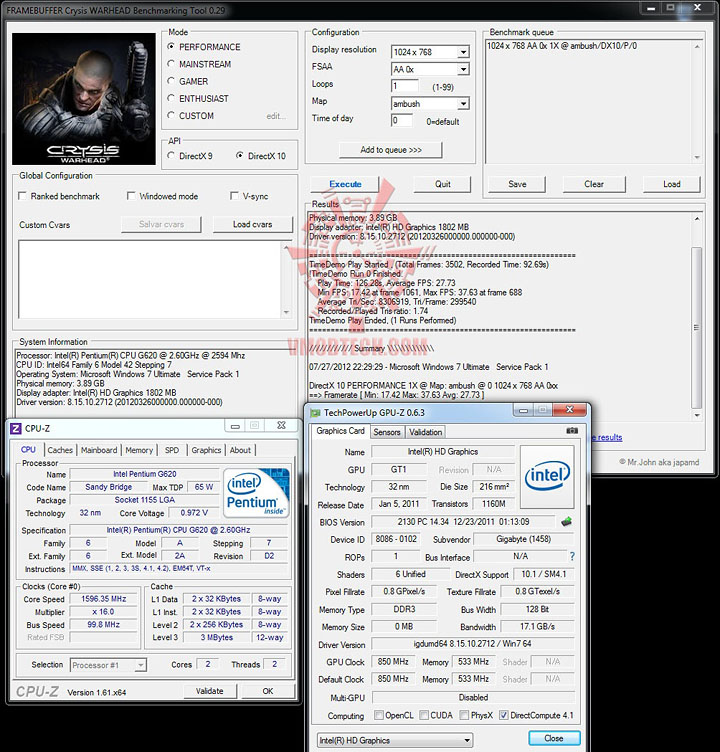Click Add to queue button

391,150
